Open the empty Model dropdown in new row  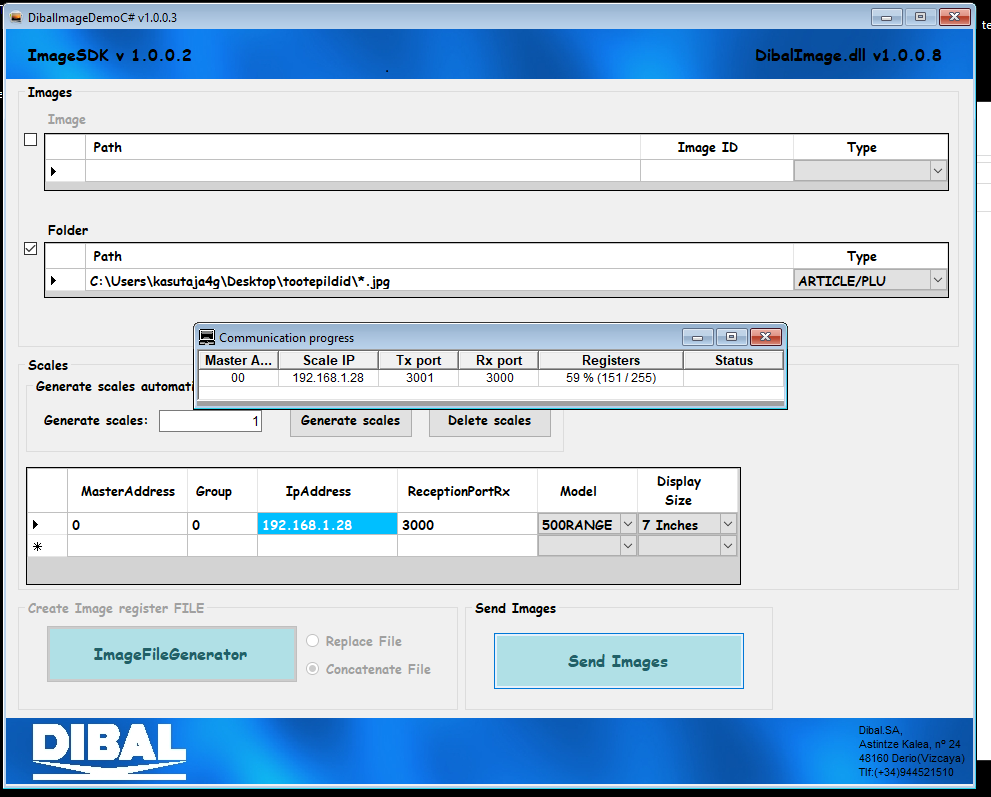[628, 546]
